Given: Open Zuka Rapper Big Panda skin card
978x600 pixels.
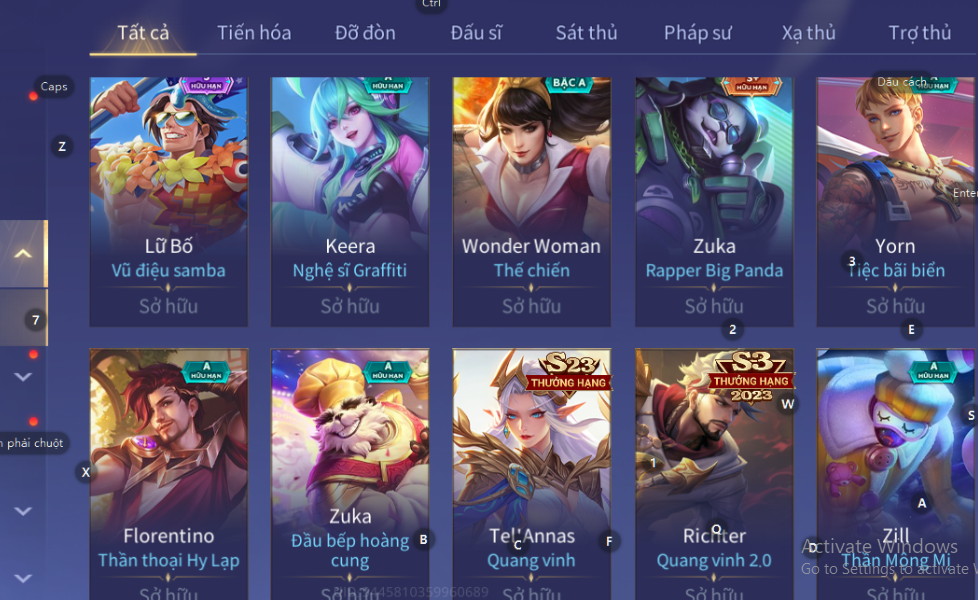Looking at the screenshot, I should 714,201.
